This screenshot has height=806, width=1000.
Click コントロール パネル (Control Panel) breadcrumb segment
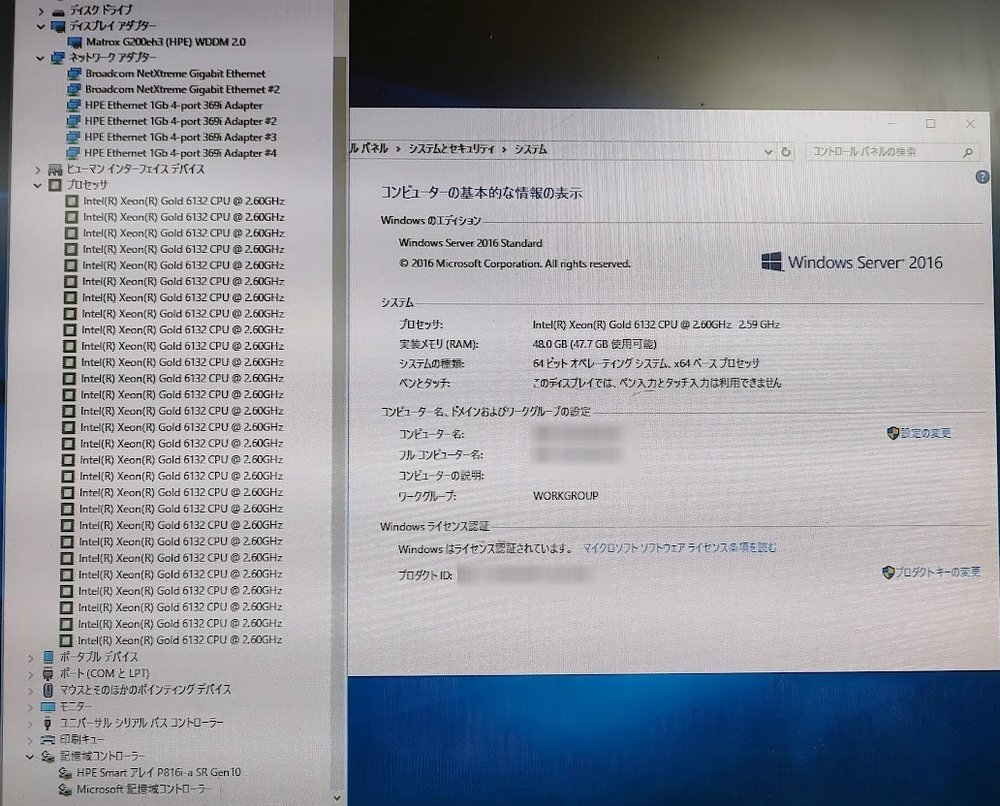pos(368,149)
